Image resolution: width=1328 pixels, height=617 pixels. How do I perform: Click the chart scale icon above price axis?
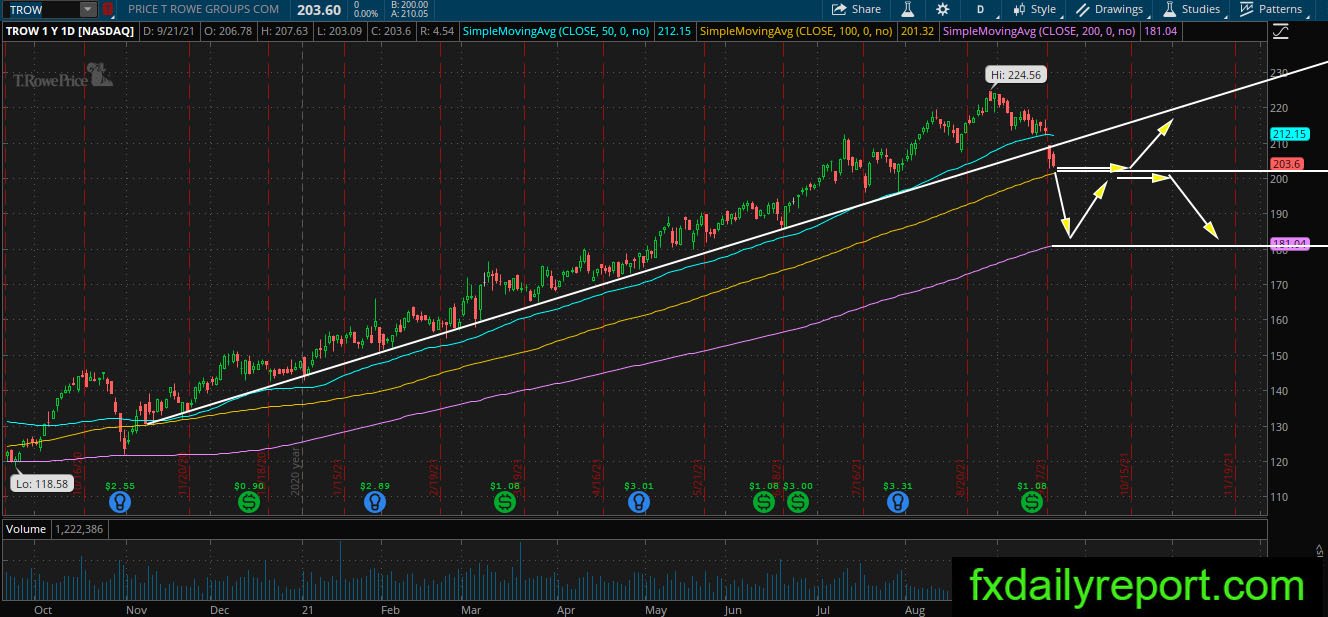pyautogui.click(x=1282, y=32)
